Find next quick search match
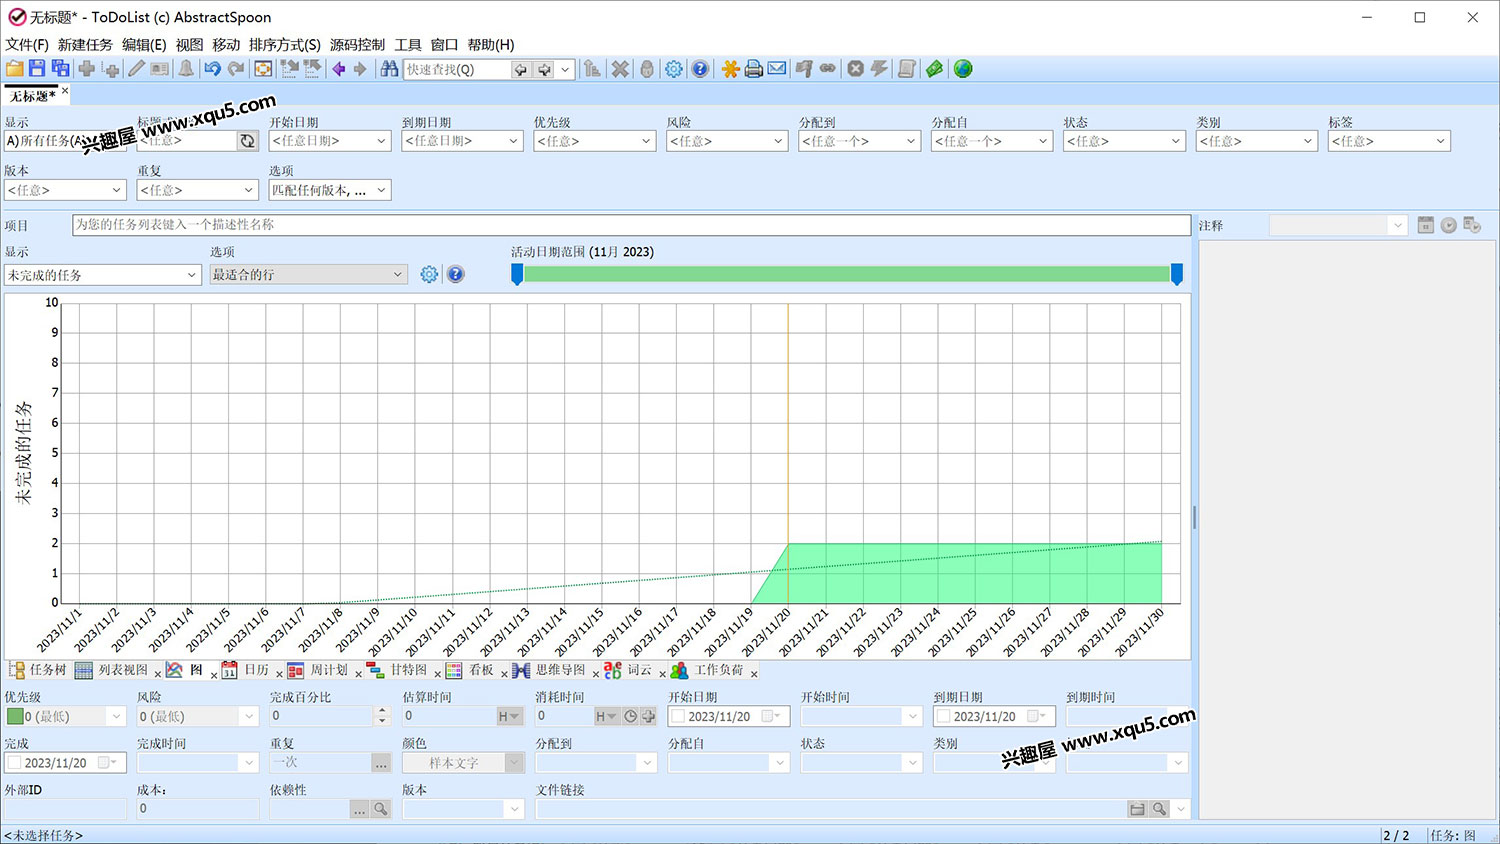 [x=544, y=69]
